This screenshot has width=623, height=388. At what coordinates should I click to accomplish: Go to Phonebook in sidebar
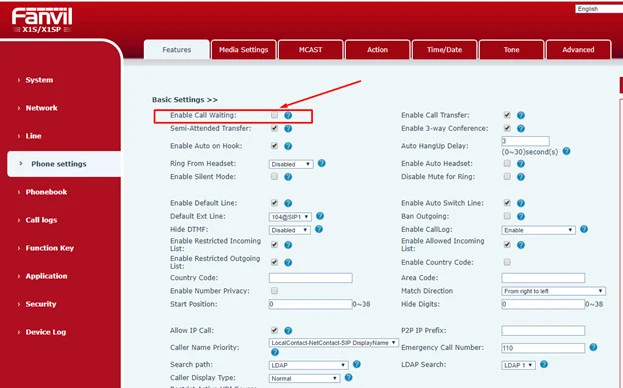pos(46,192)
